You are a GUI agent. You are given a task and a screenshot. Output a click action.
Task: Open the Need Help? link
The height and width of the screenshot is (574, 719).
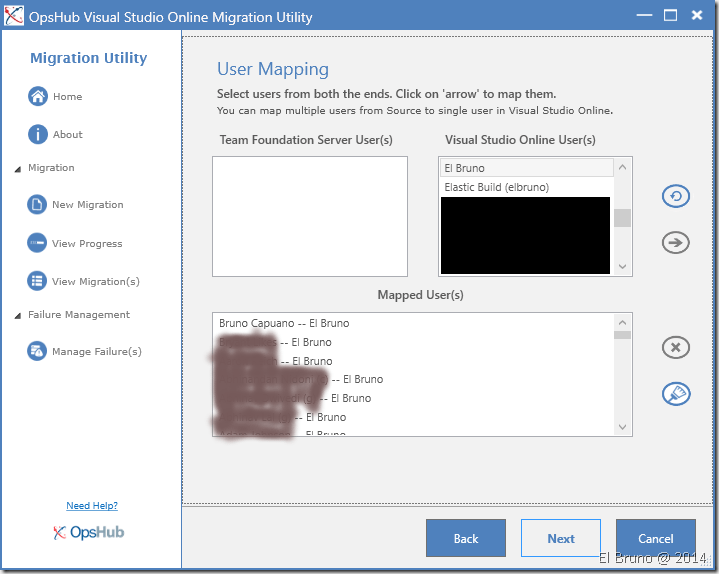point(92,506)
